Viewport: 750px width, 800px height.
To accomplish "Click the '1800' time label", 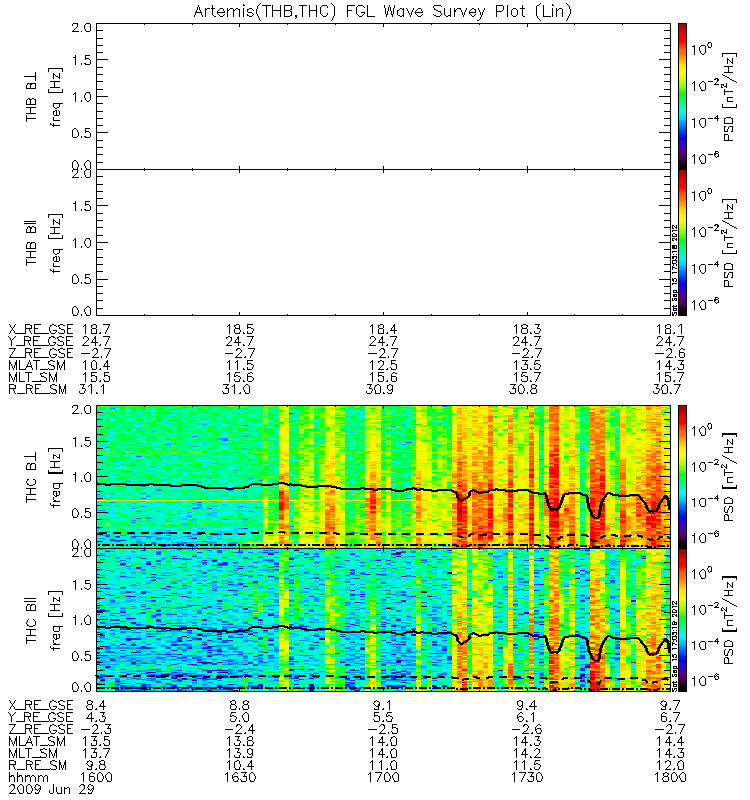I will click(x=670, y=778).
